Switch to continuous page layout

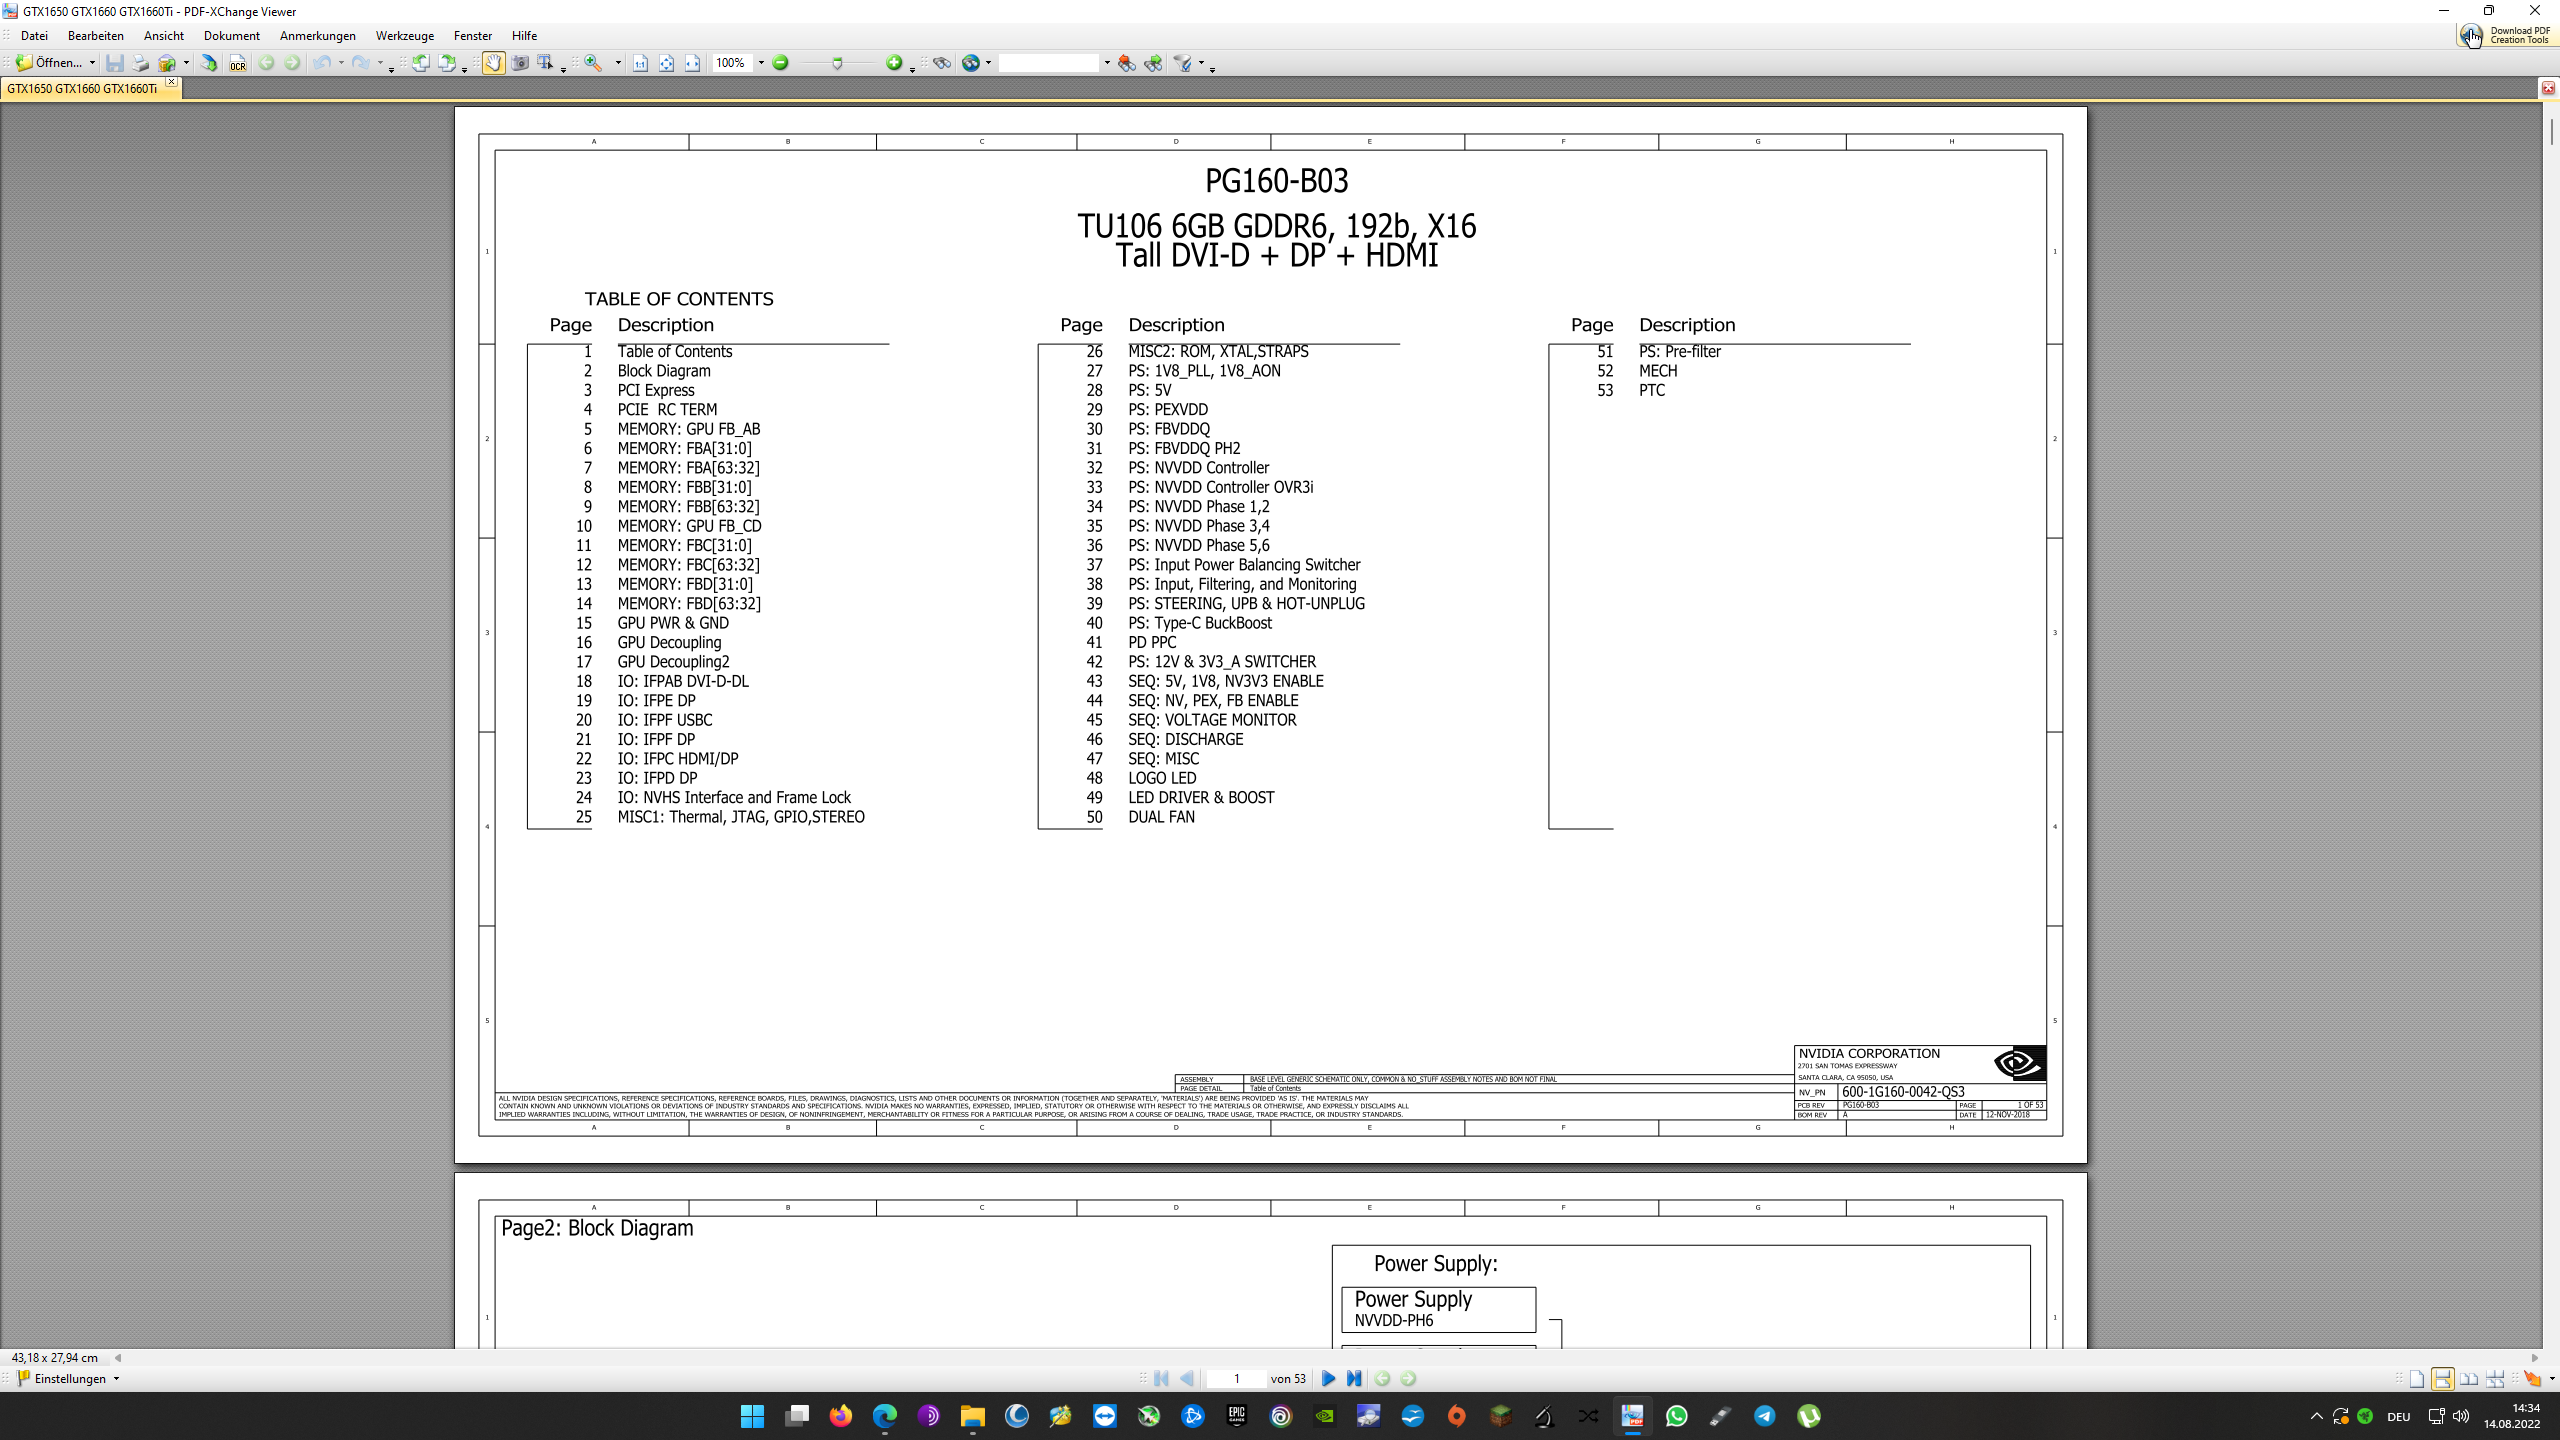2442,1379
